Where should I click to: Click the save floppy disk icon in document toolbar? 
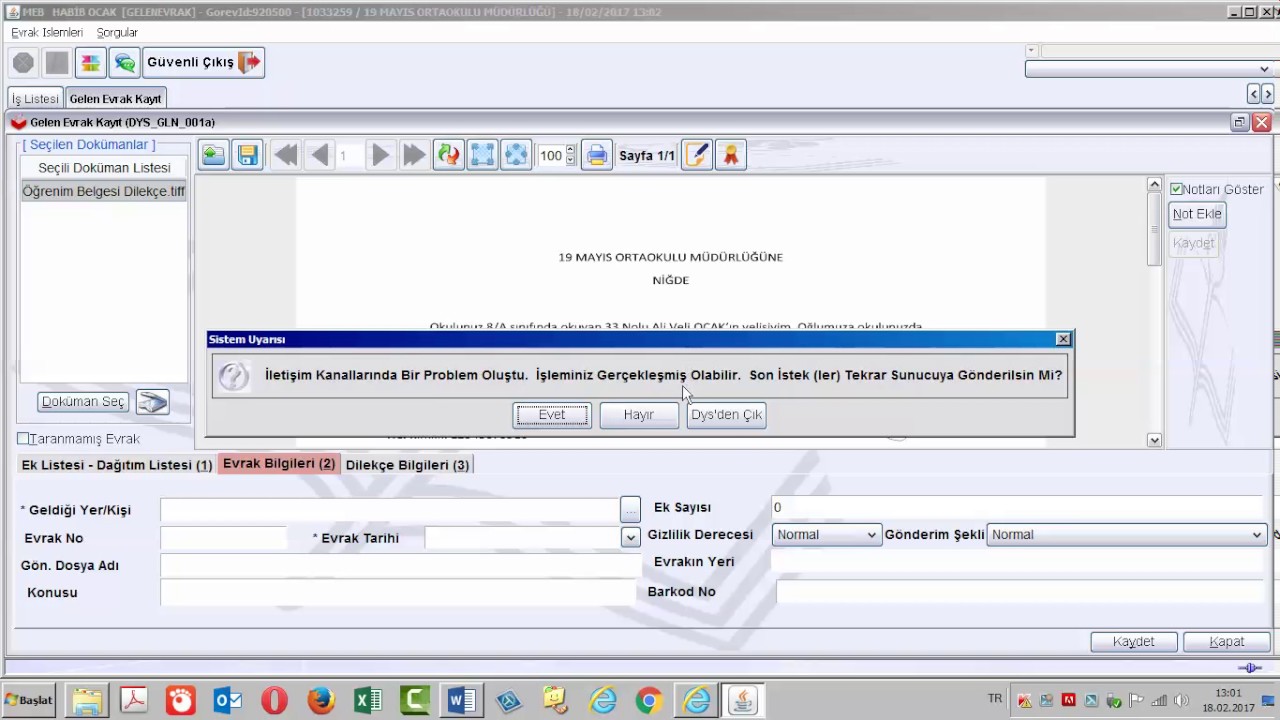pyautogui.click(x=247, y=155)
